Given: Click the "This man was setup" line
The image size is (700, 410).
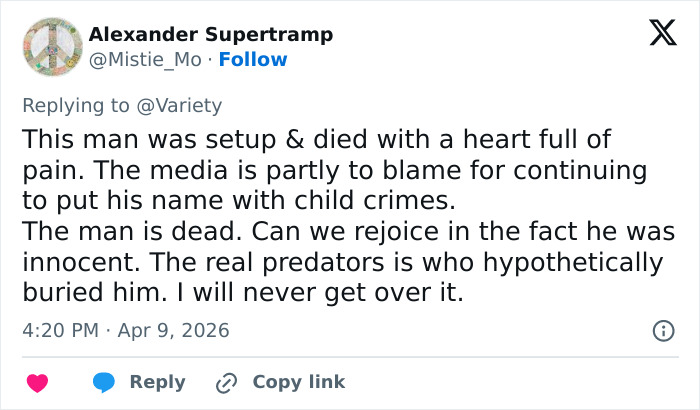Looking at the screenshot, I should 316,138.
